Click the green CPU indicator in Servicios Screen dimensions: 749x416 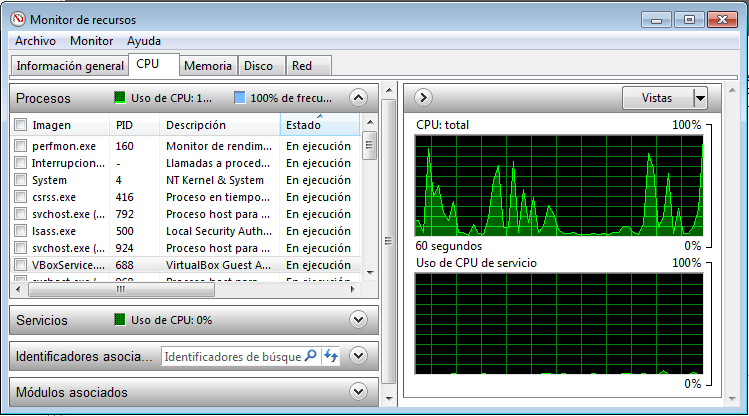tap(119, 320)
